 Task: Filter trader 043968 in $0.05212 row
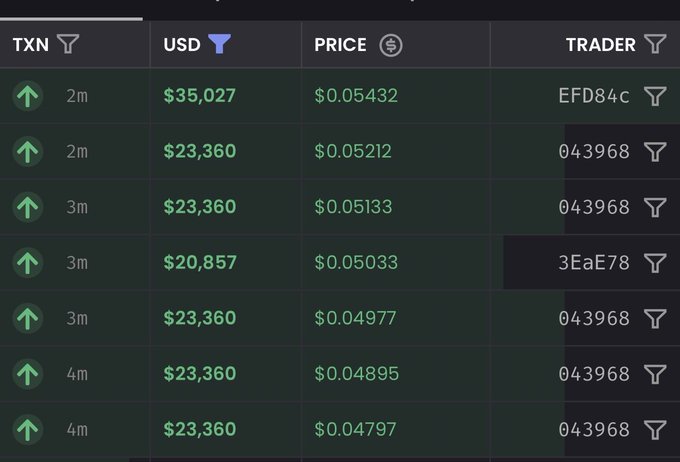point(655,151)
